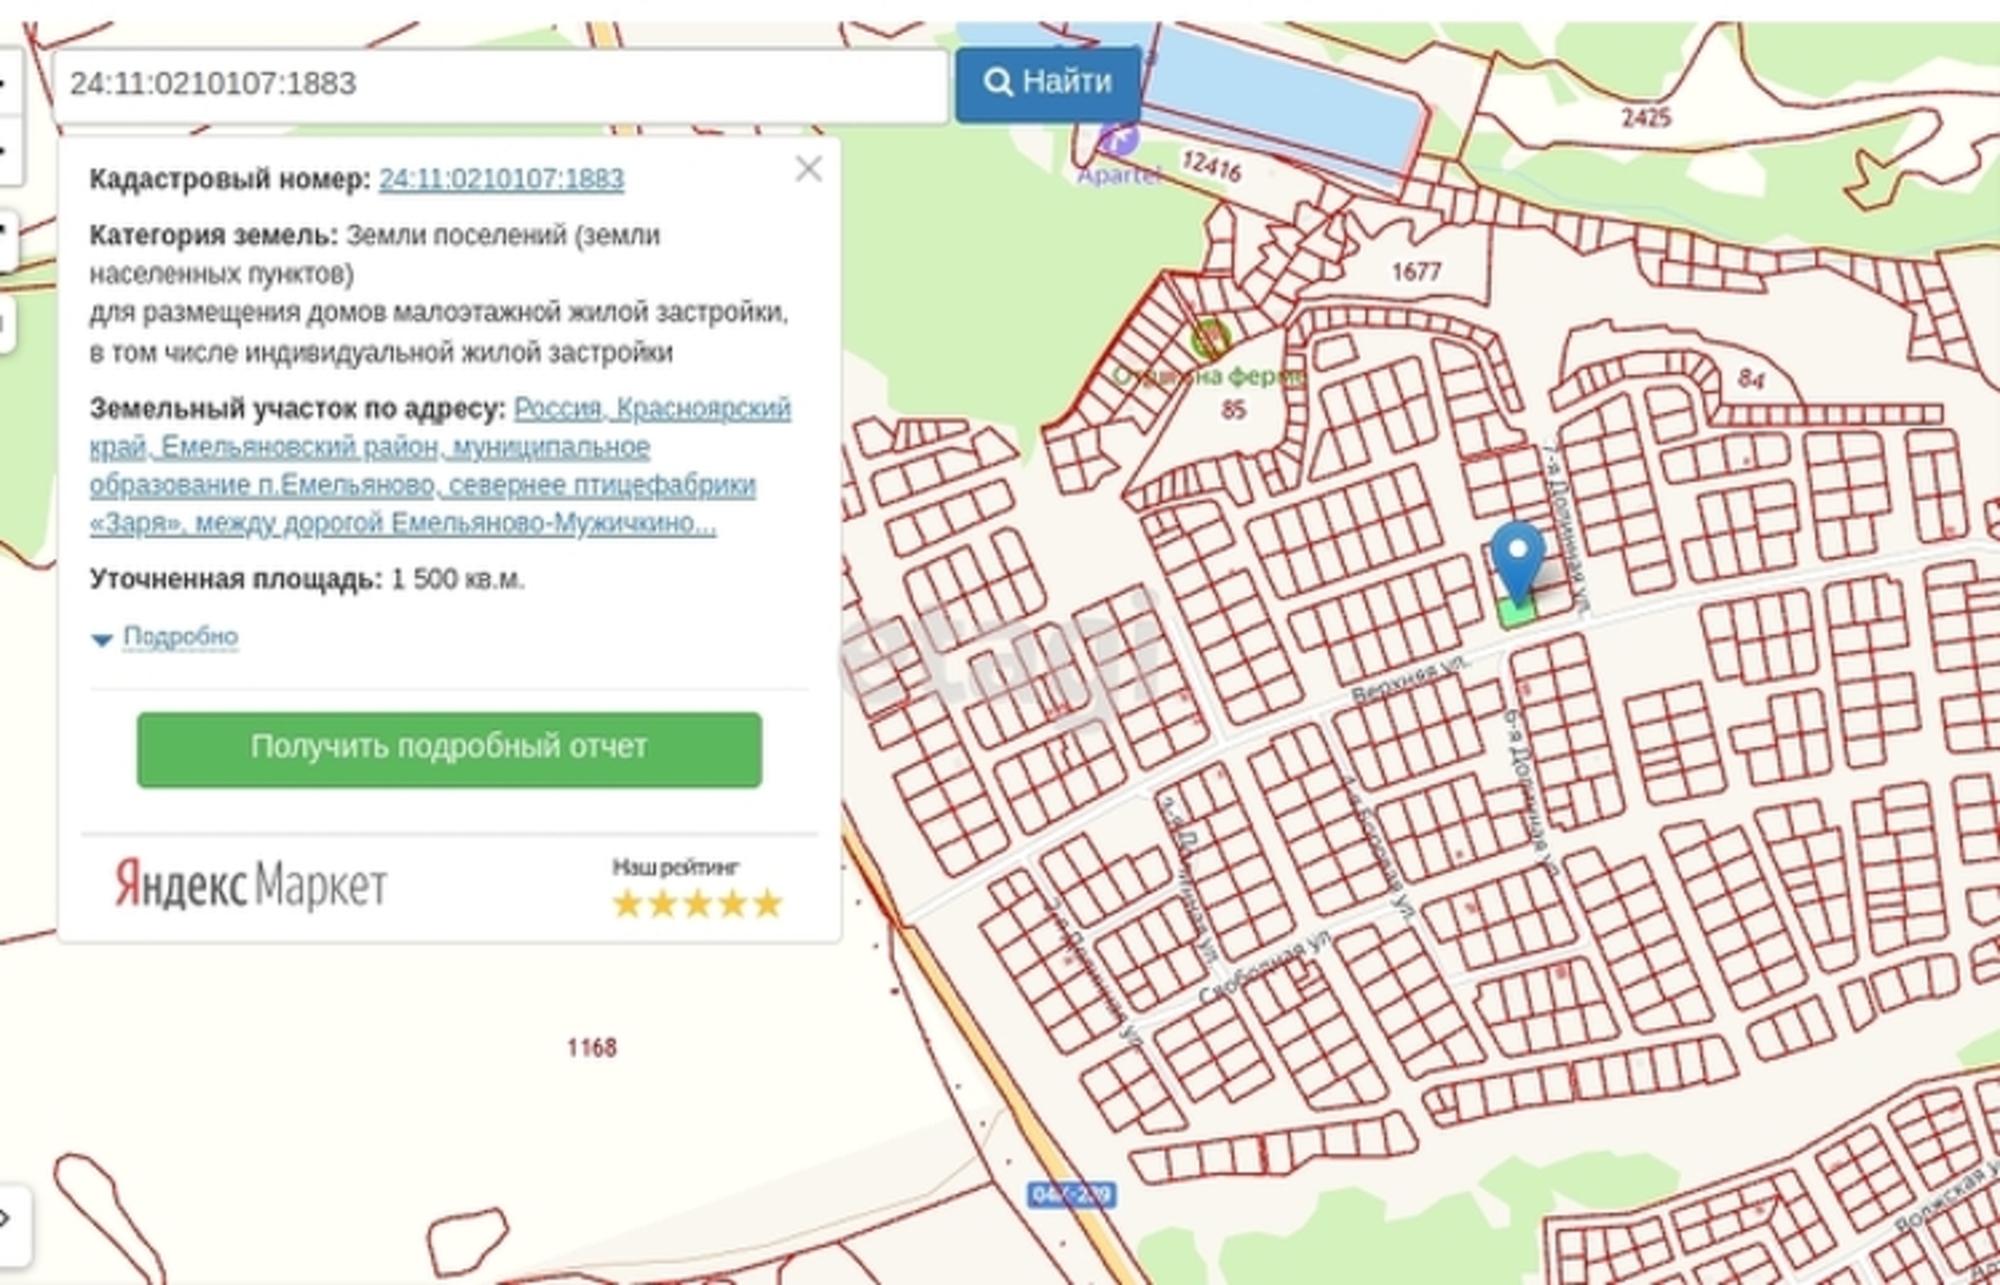Open the land parcel address link
This screenshot has width=2000, height=1285.
click(x=440, y=466)
